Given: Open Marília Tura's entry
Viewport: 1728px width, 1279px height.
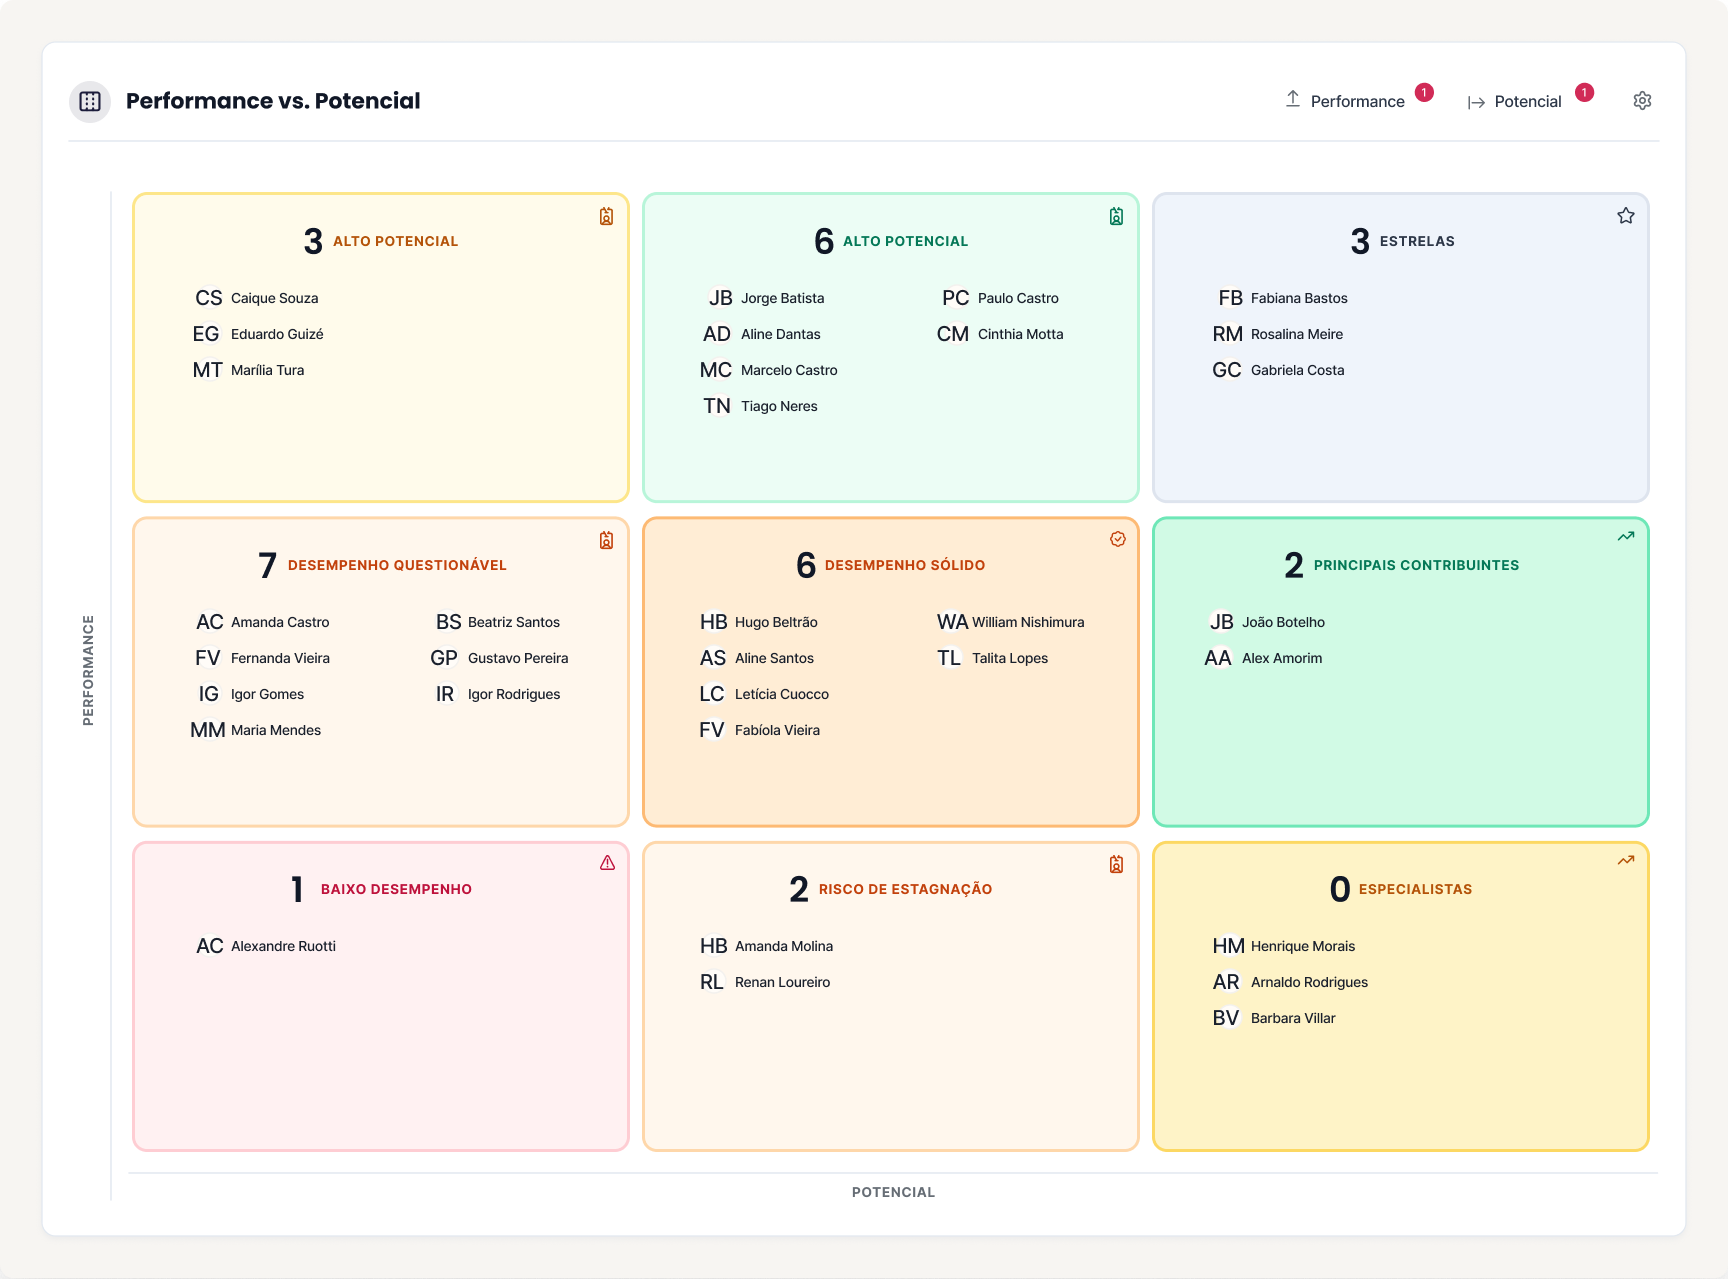Looking at the screenshot, I should coord(248,370).
